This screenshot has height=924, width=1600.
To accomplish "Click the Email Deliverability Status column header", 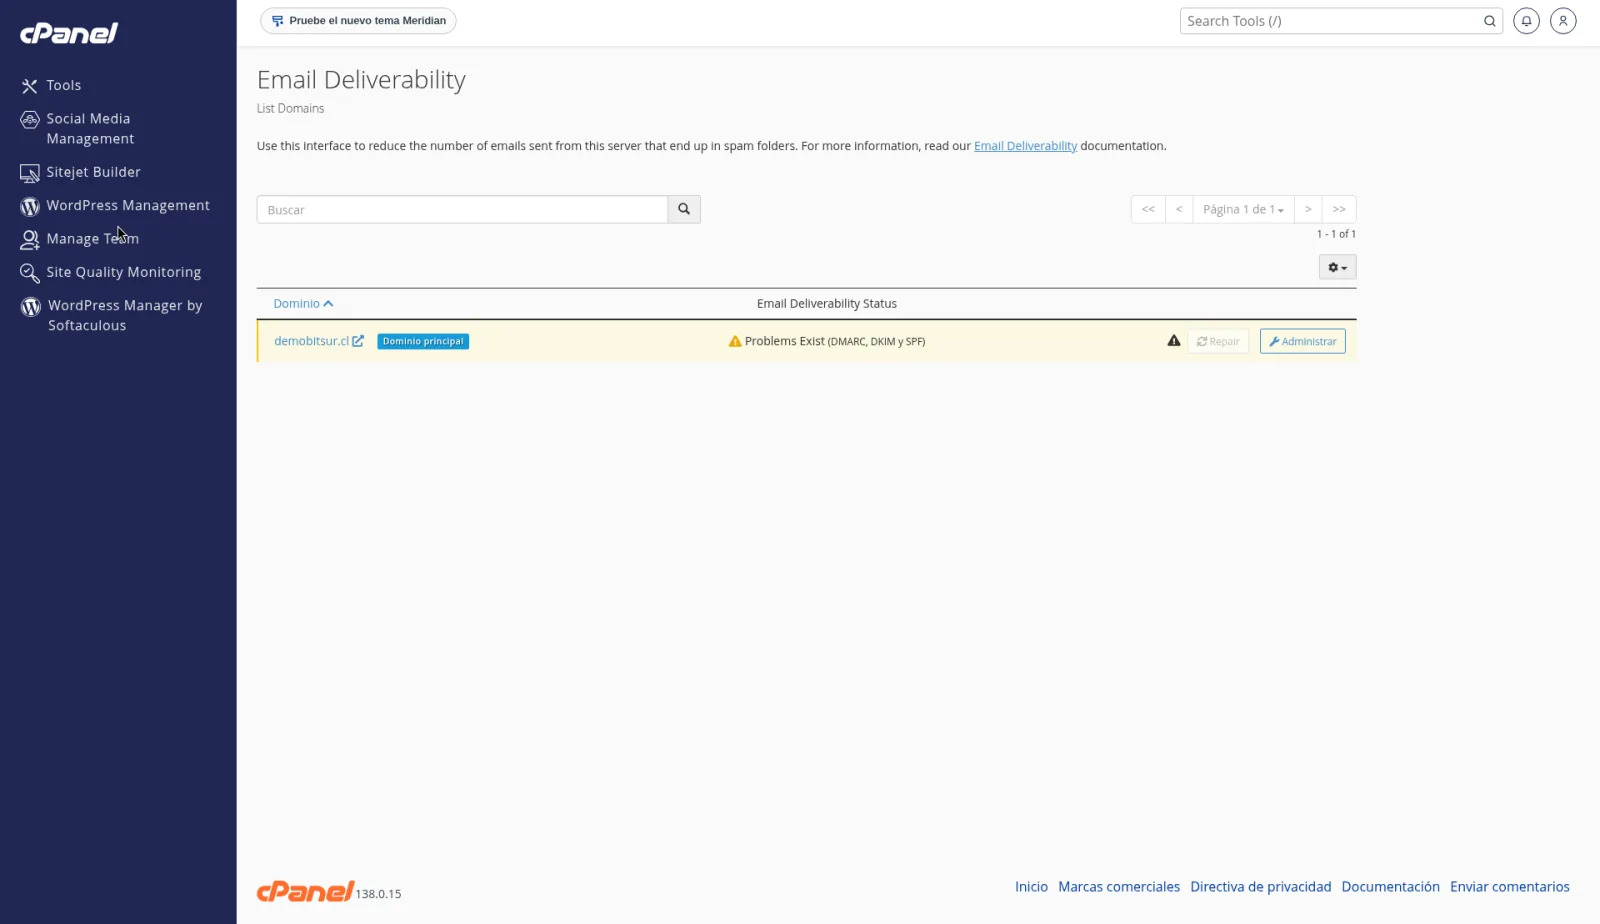I will pyautogui.click(x=827, y=304).
